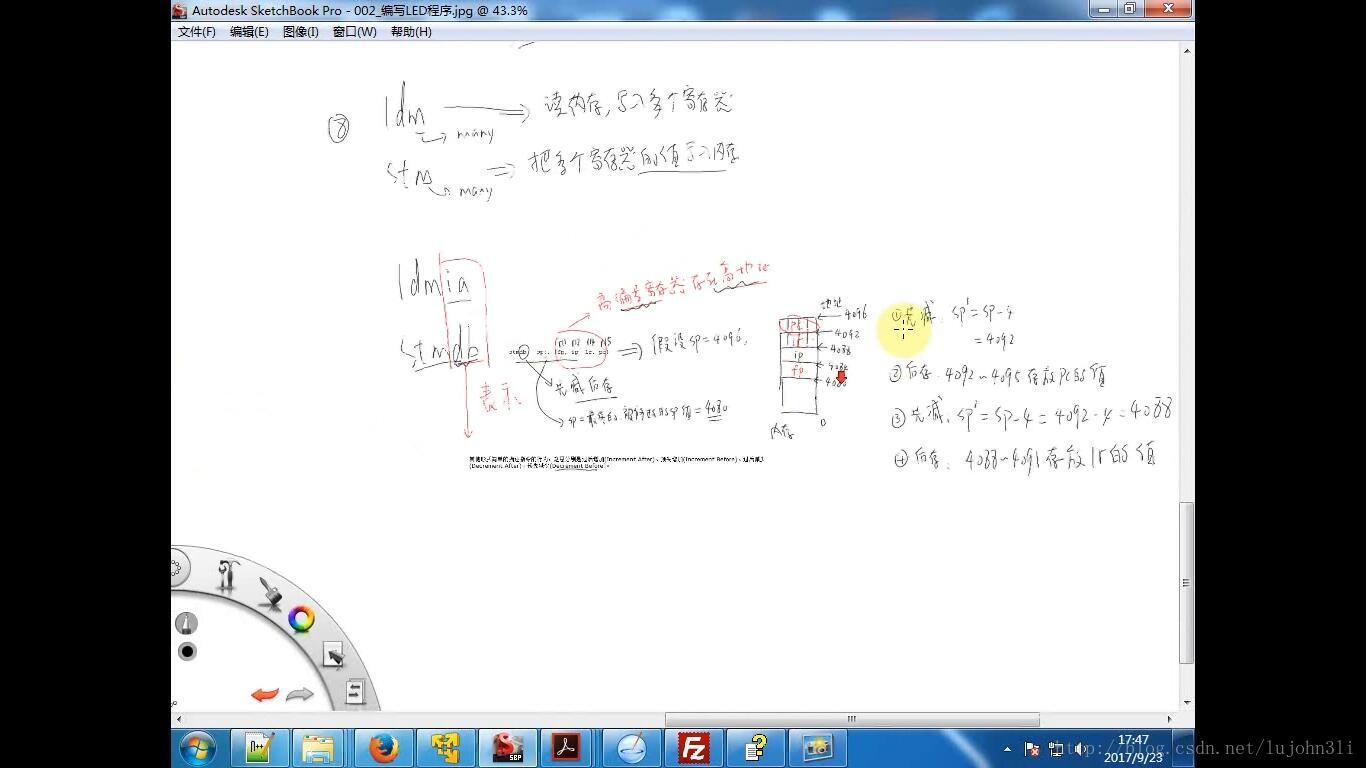
Task: Open the Edit cursor-page icon in the lagoon
Action: click(x=333, y=655)
